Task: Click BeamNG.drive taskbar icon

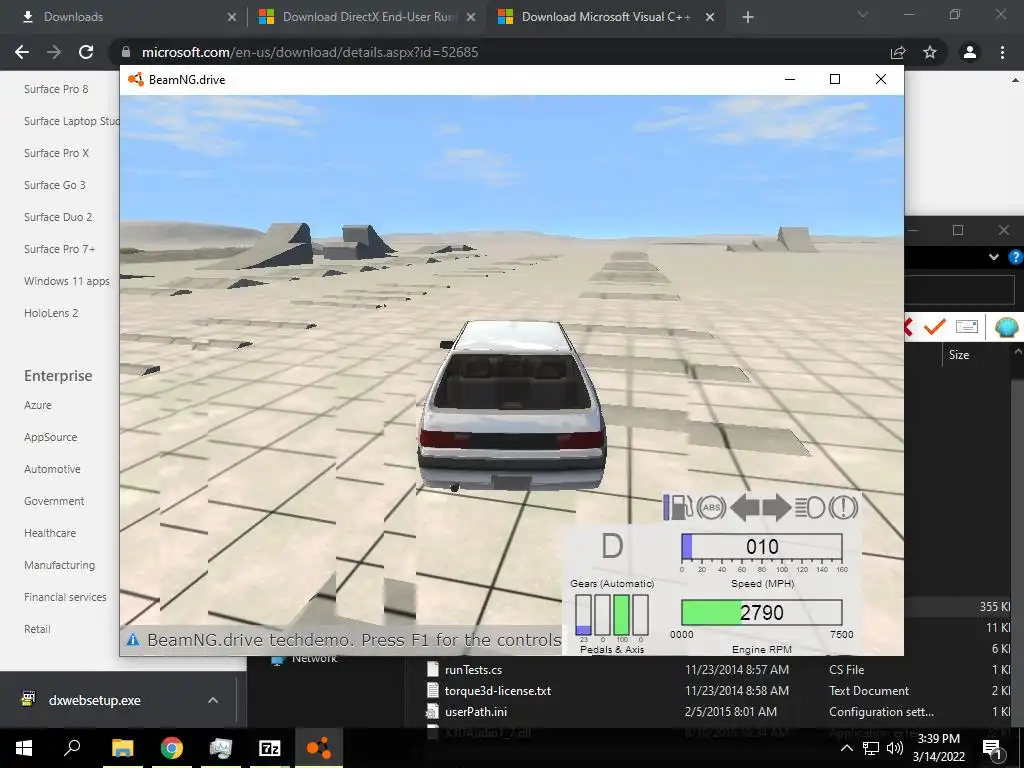Action: coord(319,748)
